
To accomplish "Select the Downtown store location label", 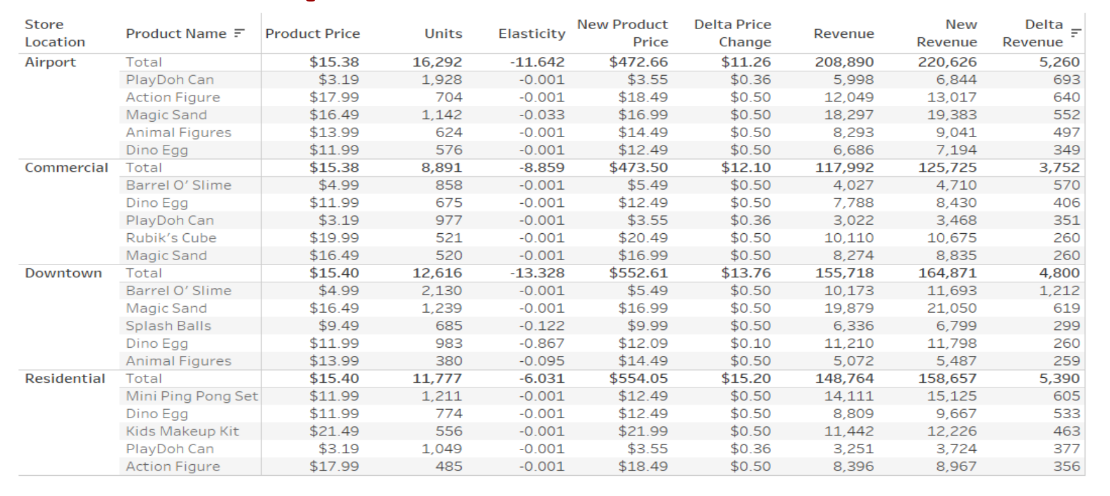I will (63, 273).
